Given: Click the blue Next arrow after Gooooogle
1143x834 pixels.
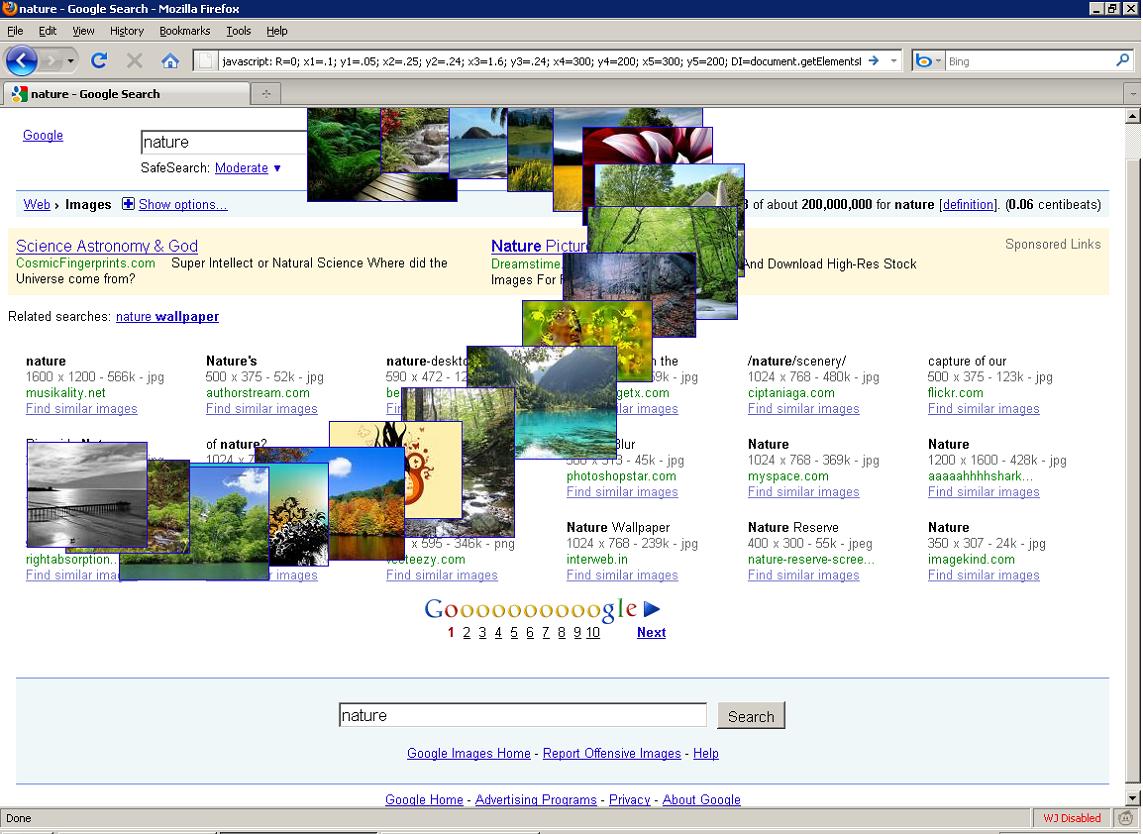Looking at the screenshot, I should [x=652, y=609].
